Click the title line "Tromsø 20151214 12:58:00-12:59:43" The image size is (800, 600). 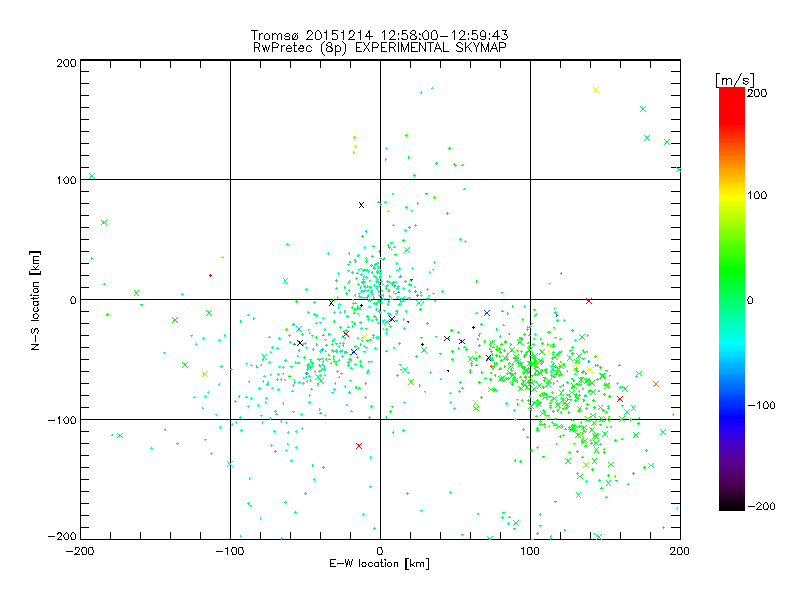[379, 35]
